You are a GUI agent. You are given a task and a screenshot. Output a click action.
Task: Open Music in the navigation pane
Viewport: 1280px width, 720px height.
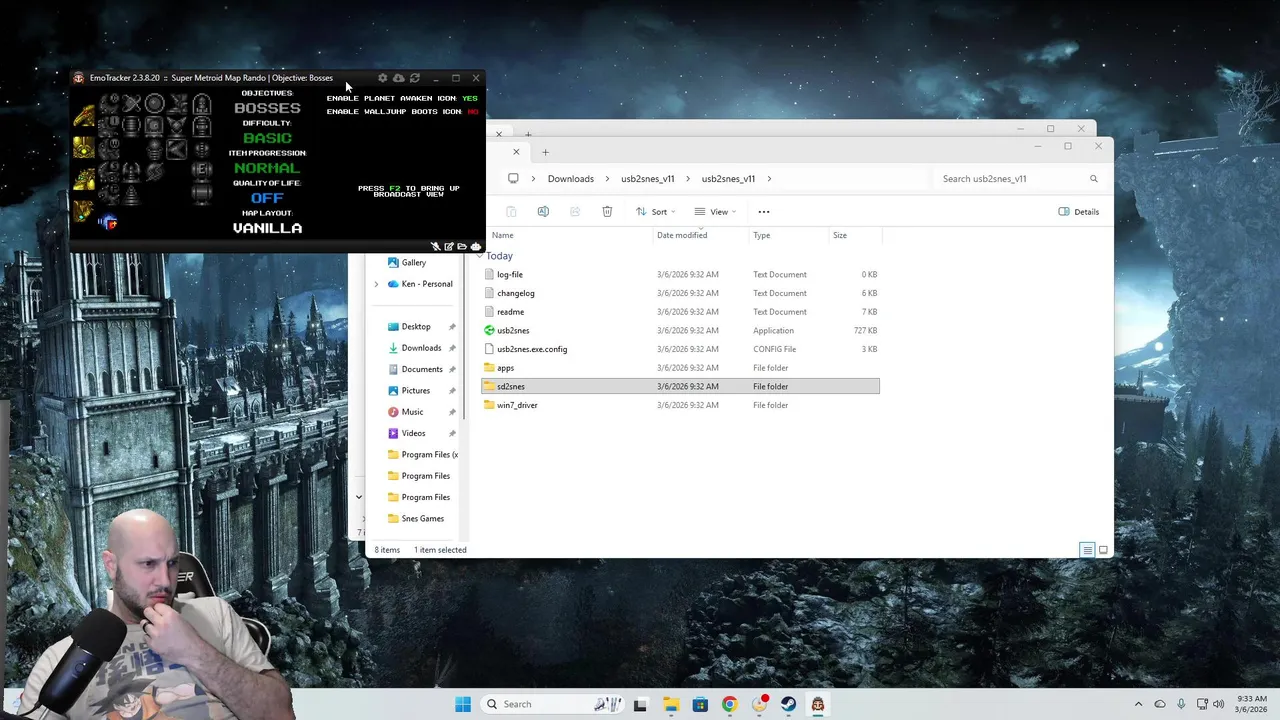tap(412, 412)
